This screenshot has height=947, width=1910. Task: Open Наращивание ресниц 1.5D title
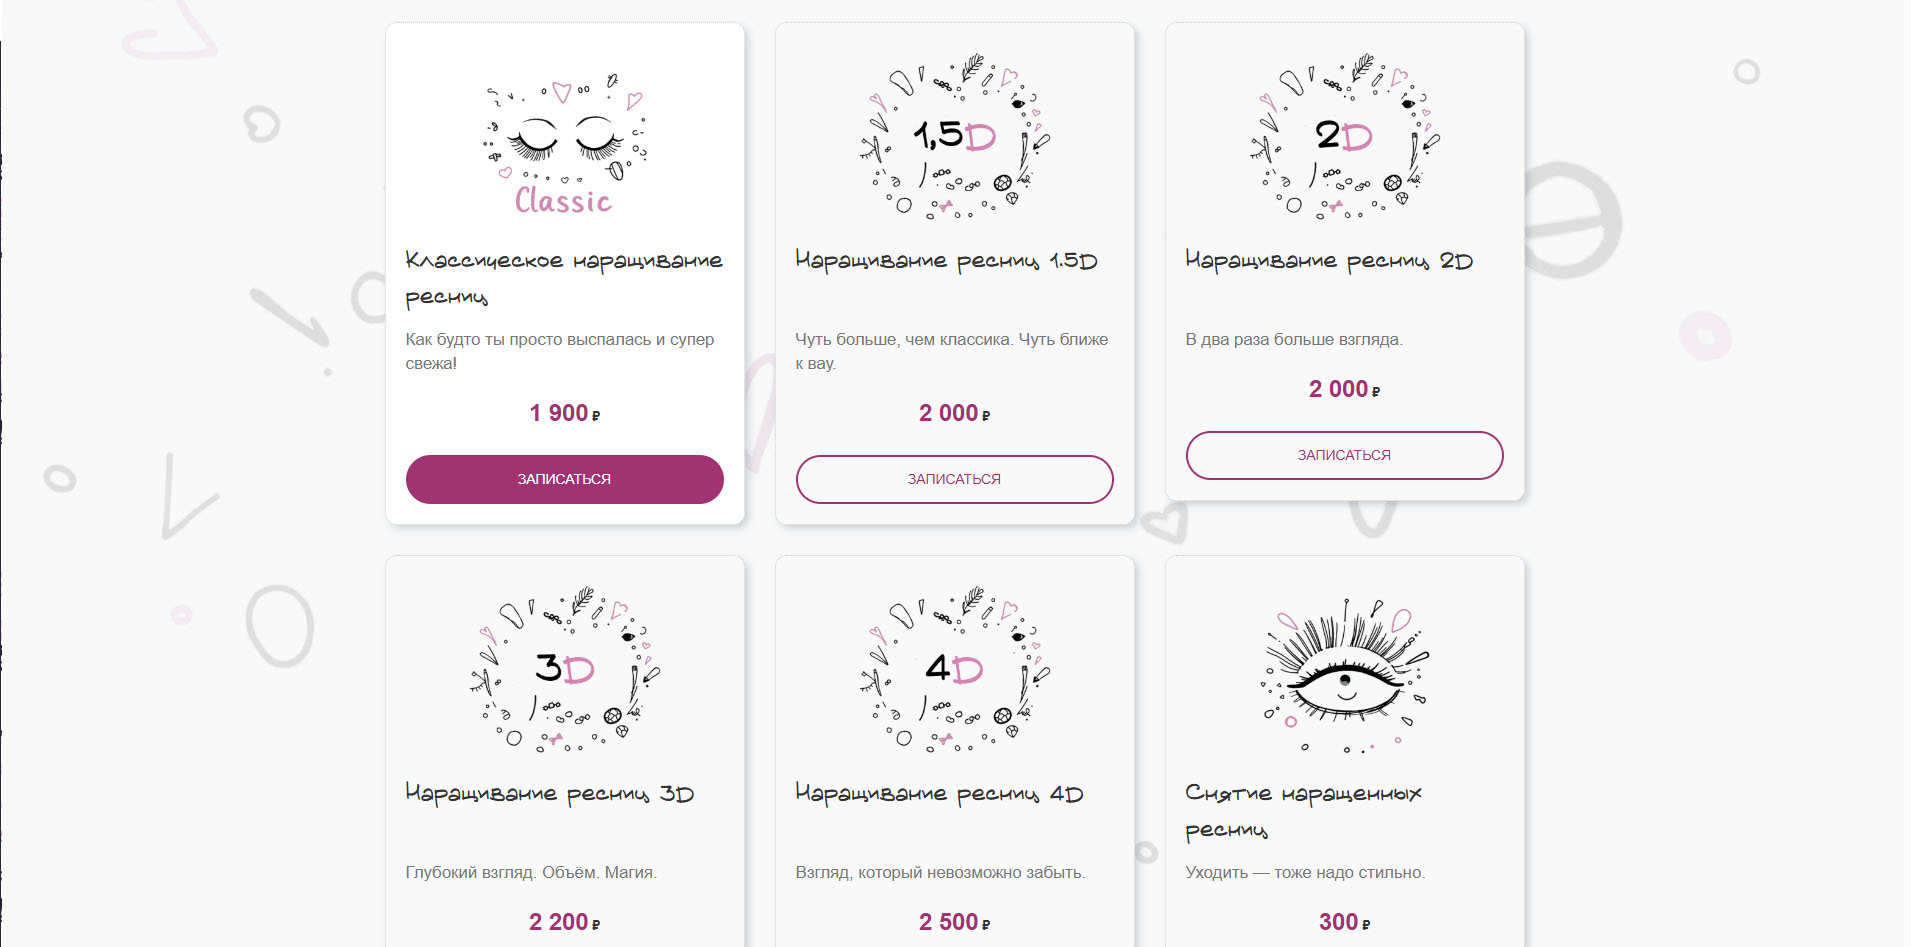pos(946,260)
